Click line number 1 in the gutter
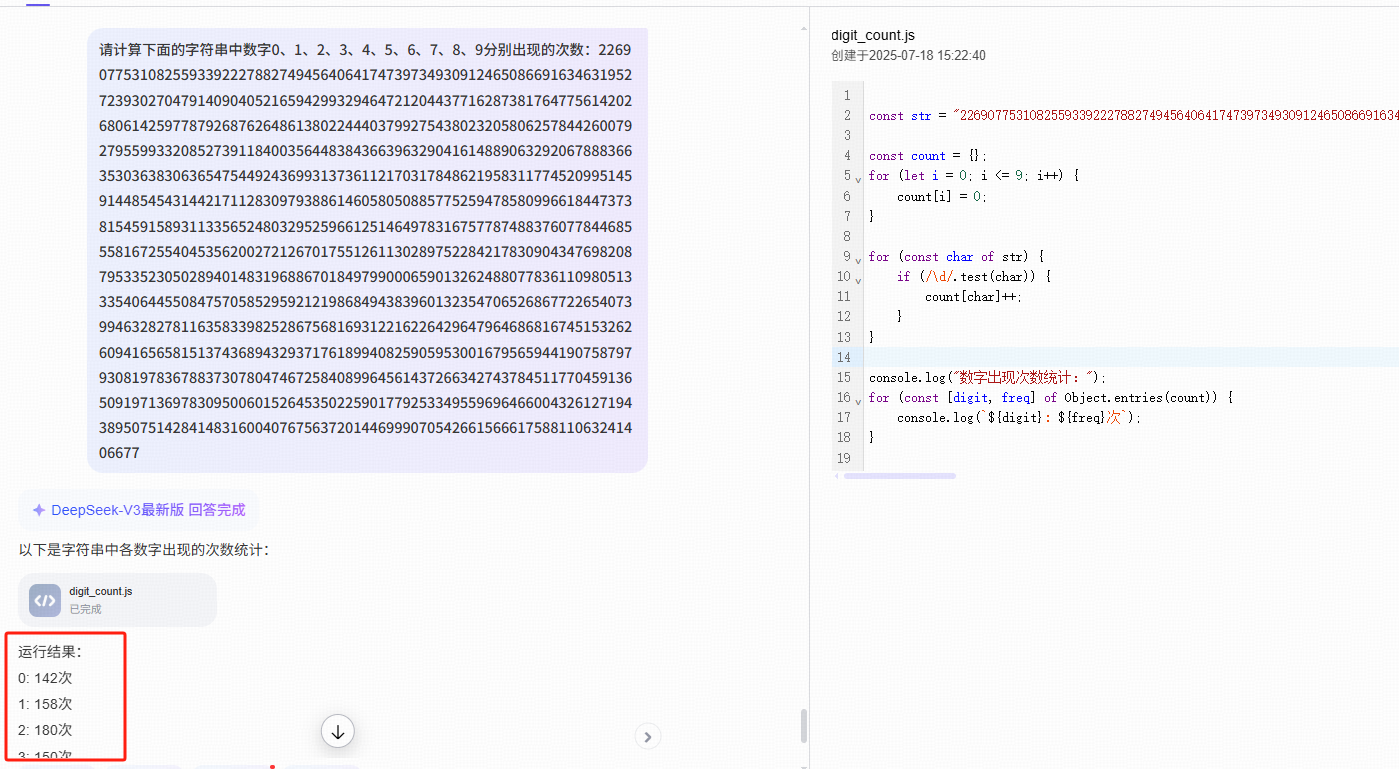This screenshot has height=769, width=1399. point(846,95)
